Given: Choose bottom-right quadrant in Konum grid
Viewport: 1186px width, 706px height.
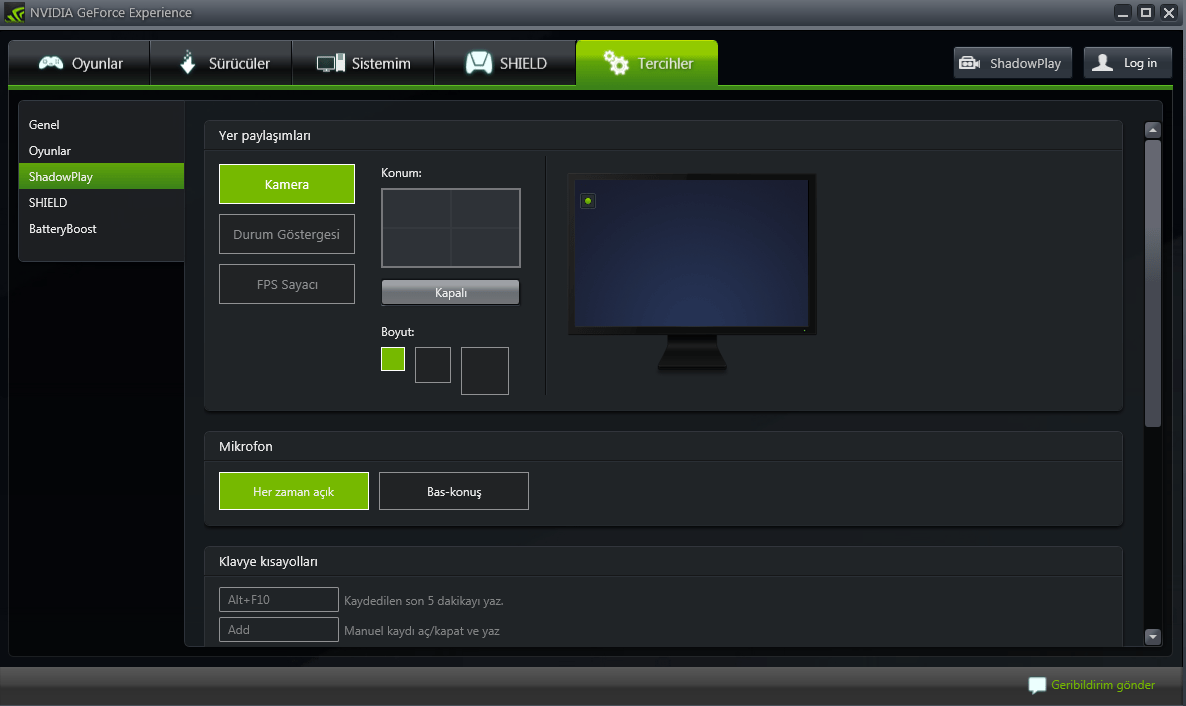Looking at the screenshot, I should click(x=486, y=247).
